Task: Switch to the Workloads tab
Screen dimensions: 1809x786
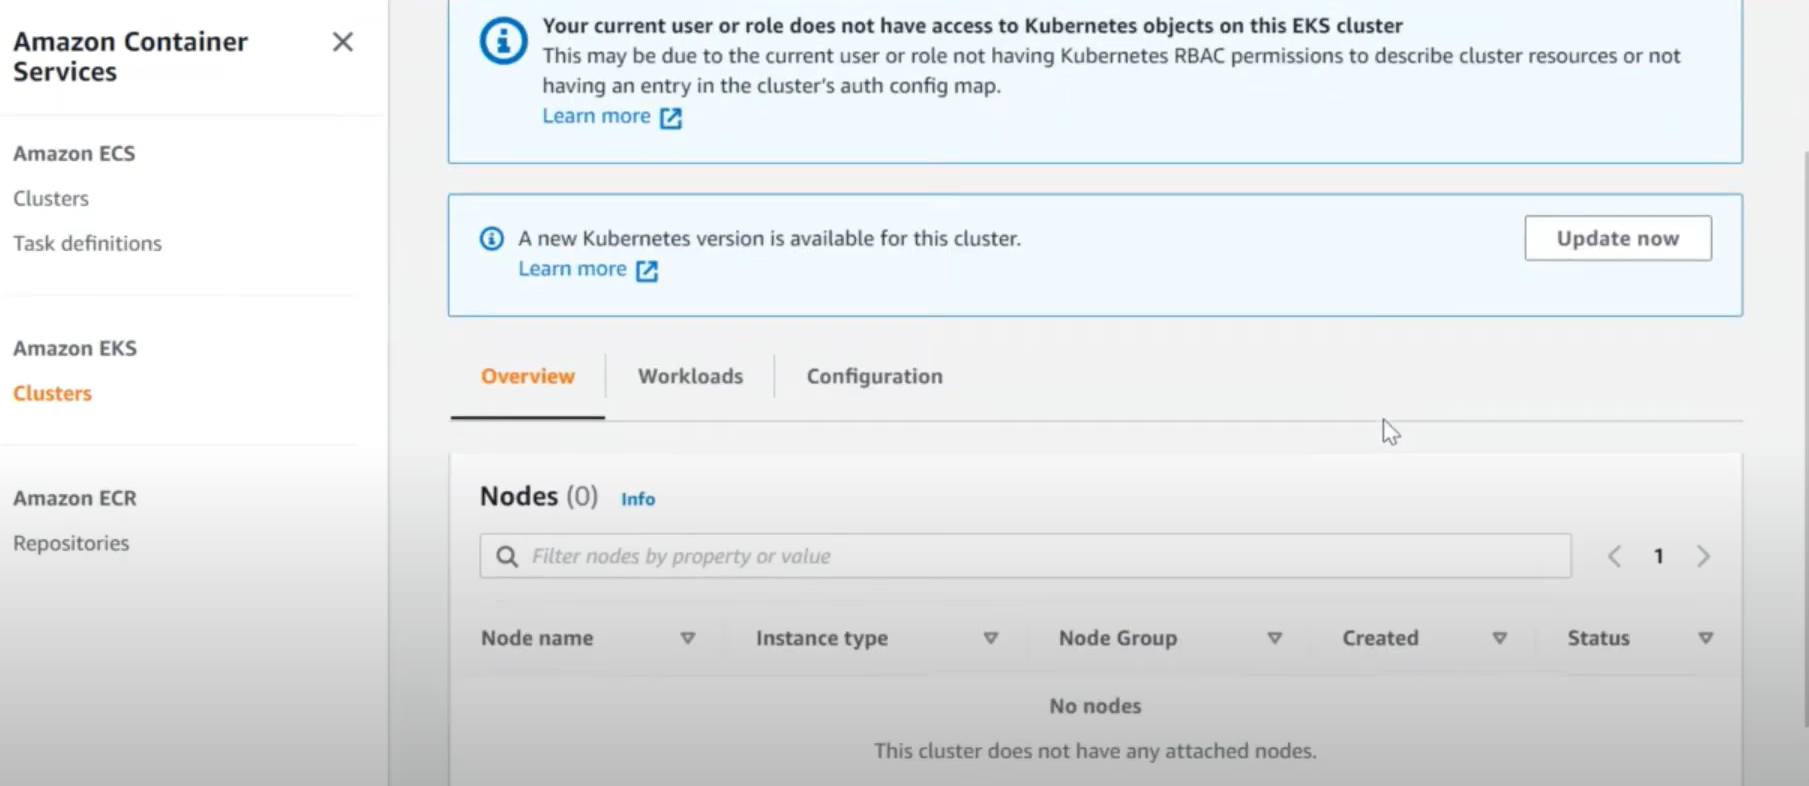Action: 690,376
